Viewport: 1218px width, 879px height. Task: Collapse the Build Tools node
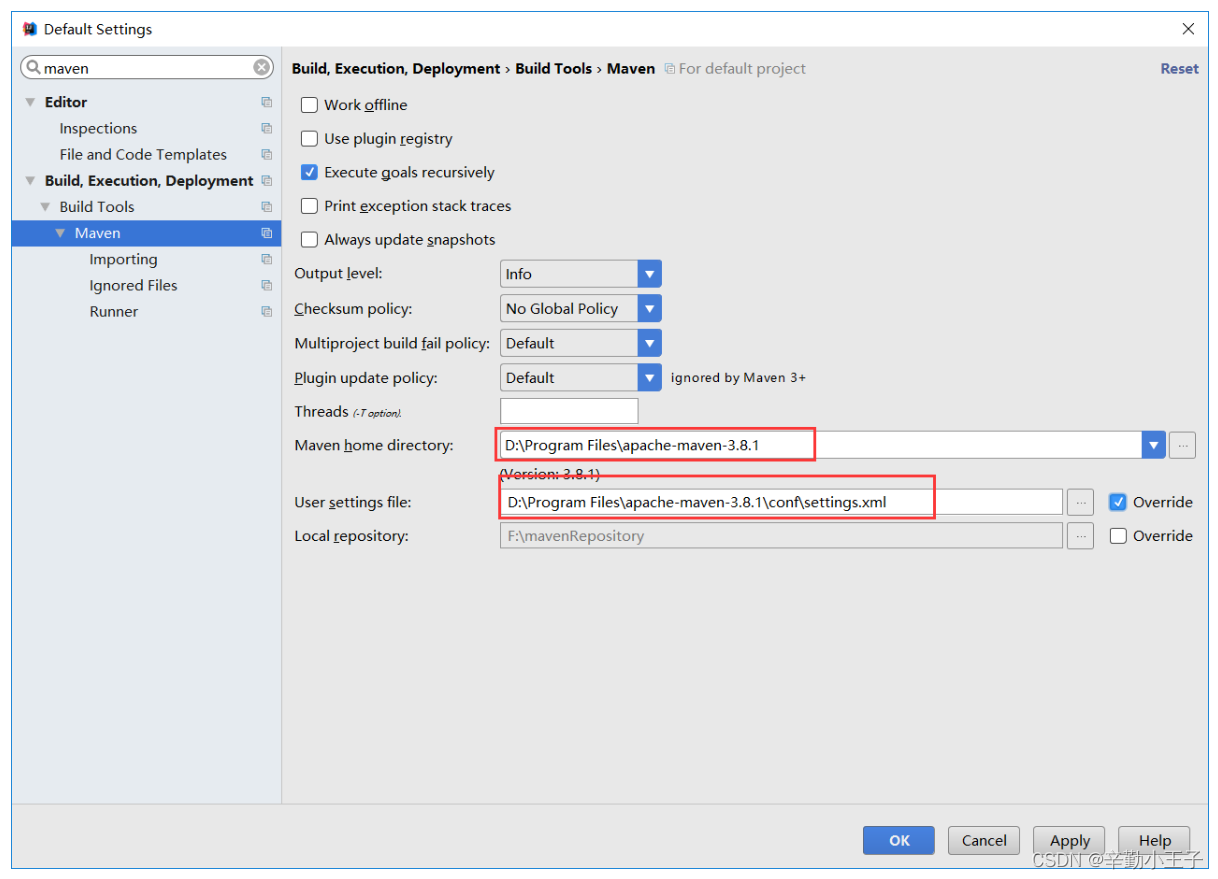[x=45, y=207]
